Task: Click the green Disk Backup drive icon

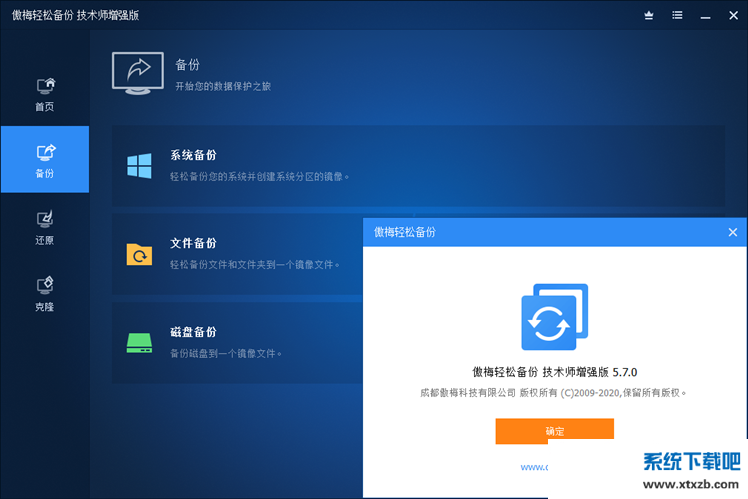Action: click(139, 342)
